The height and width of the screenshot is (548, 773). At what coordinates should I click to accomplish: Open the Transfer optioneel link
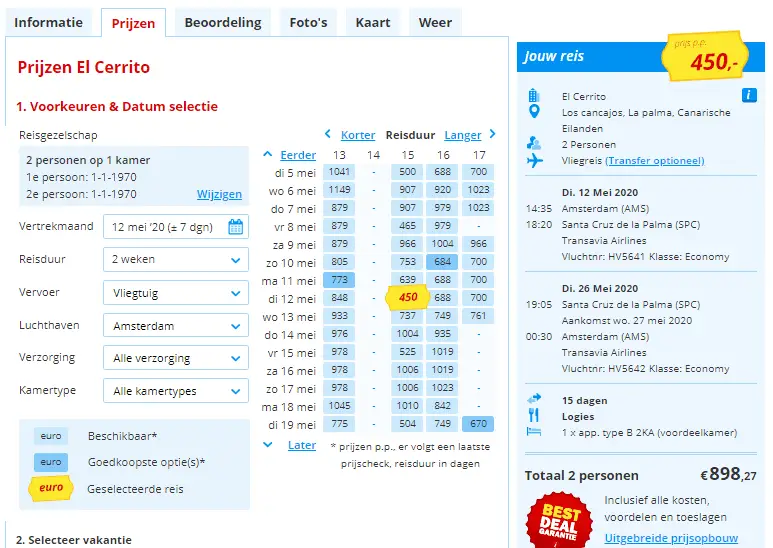point(655,161)
